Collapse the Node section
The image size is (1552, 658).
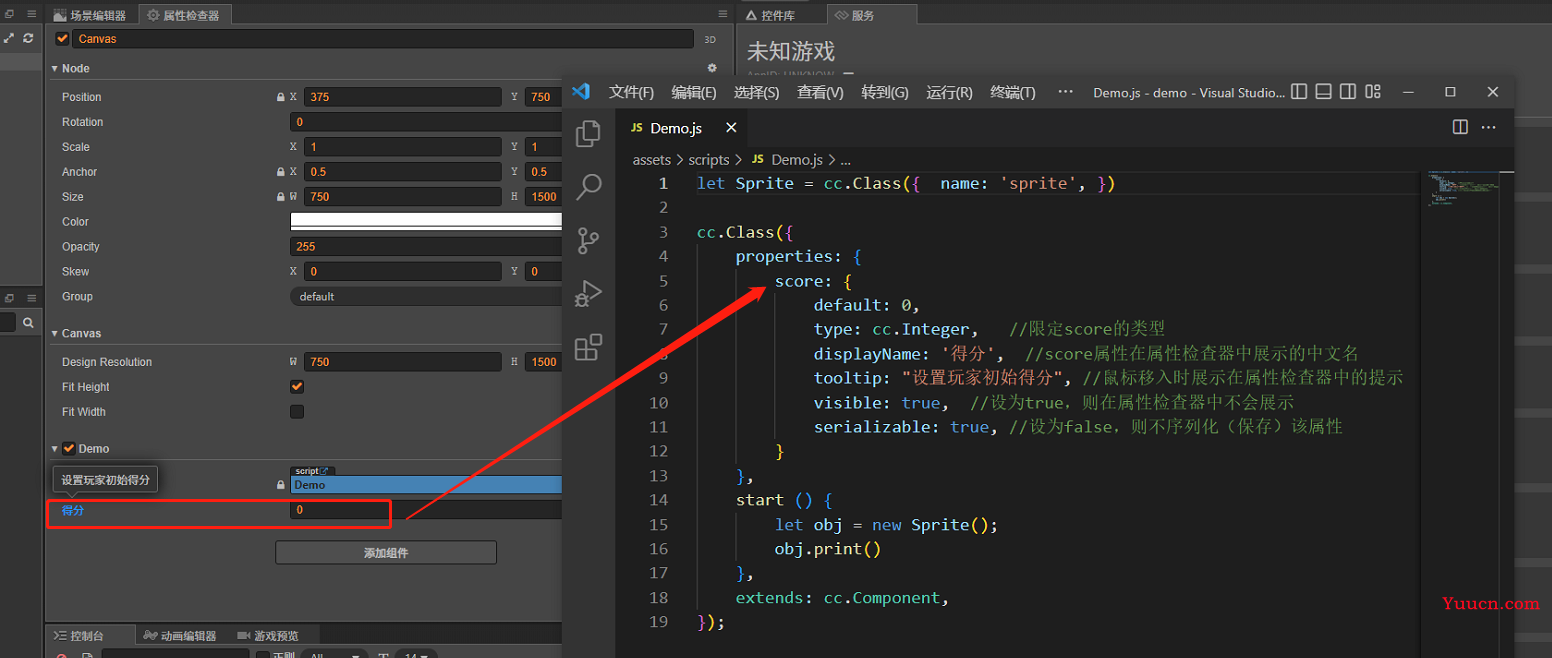pos(55,68)
